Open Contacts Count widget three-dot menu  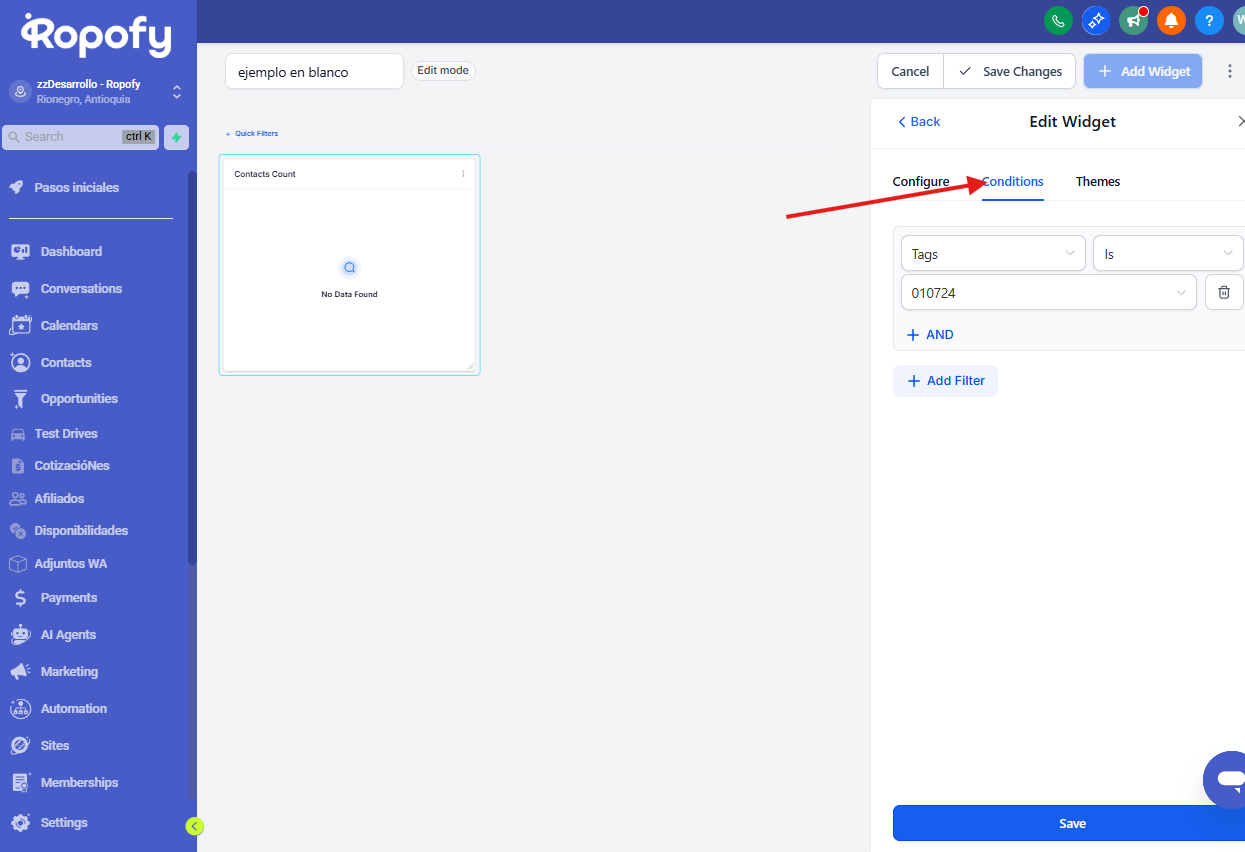pos(463,174)
